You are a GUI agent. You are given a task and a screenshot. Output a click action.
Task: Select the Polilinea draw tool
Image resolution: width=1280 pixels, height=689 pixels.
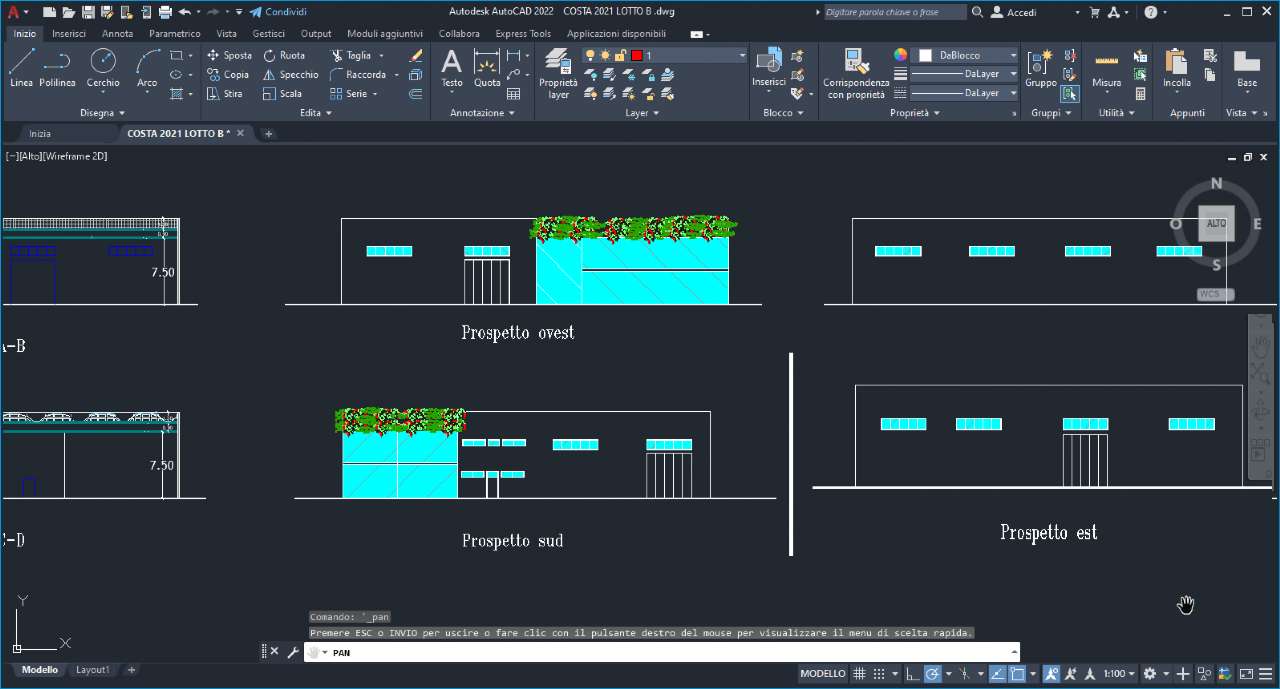tap(57, 68)
